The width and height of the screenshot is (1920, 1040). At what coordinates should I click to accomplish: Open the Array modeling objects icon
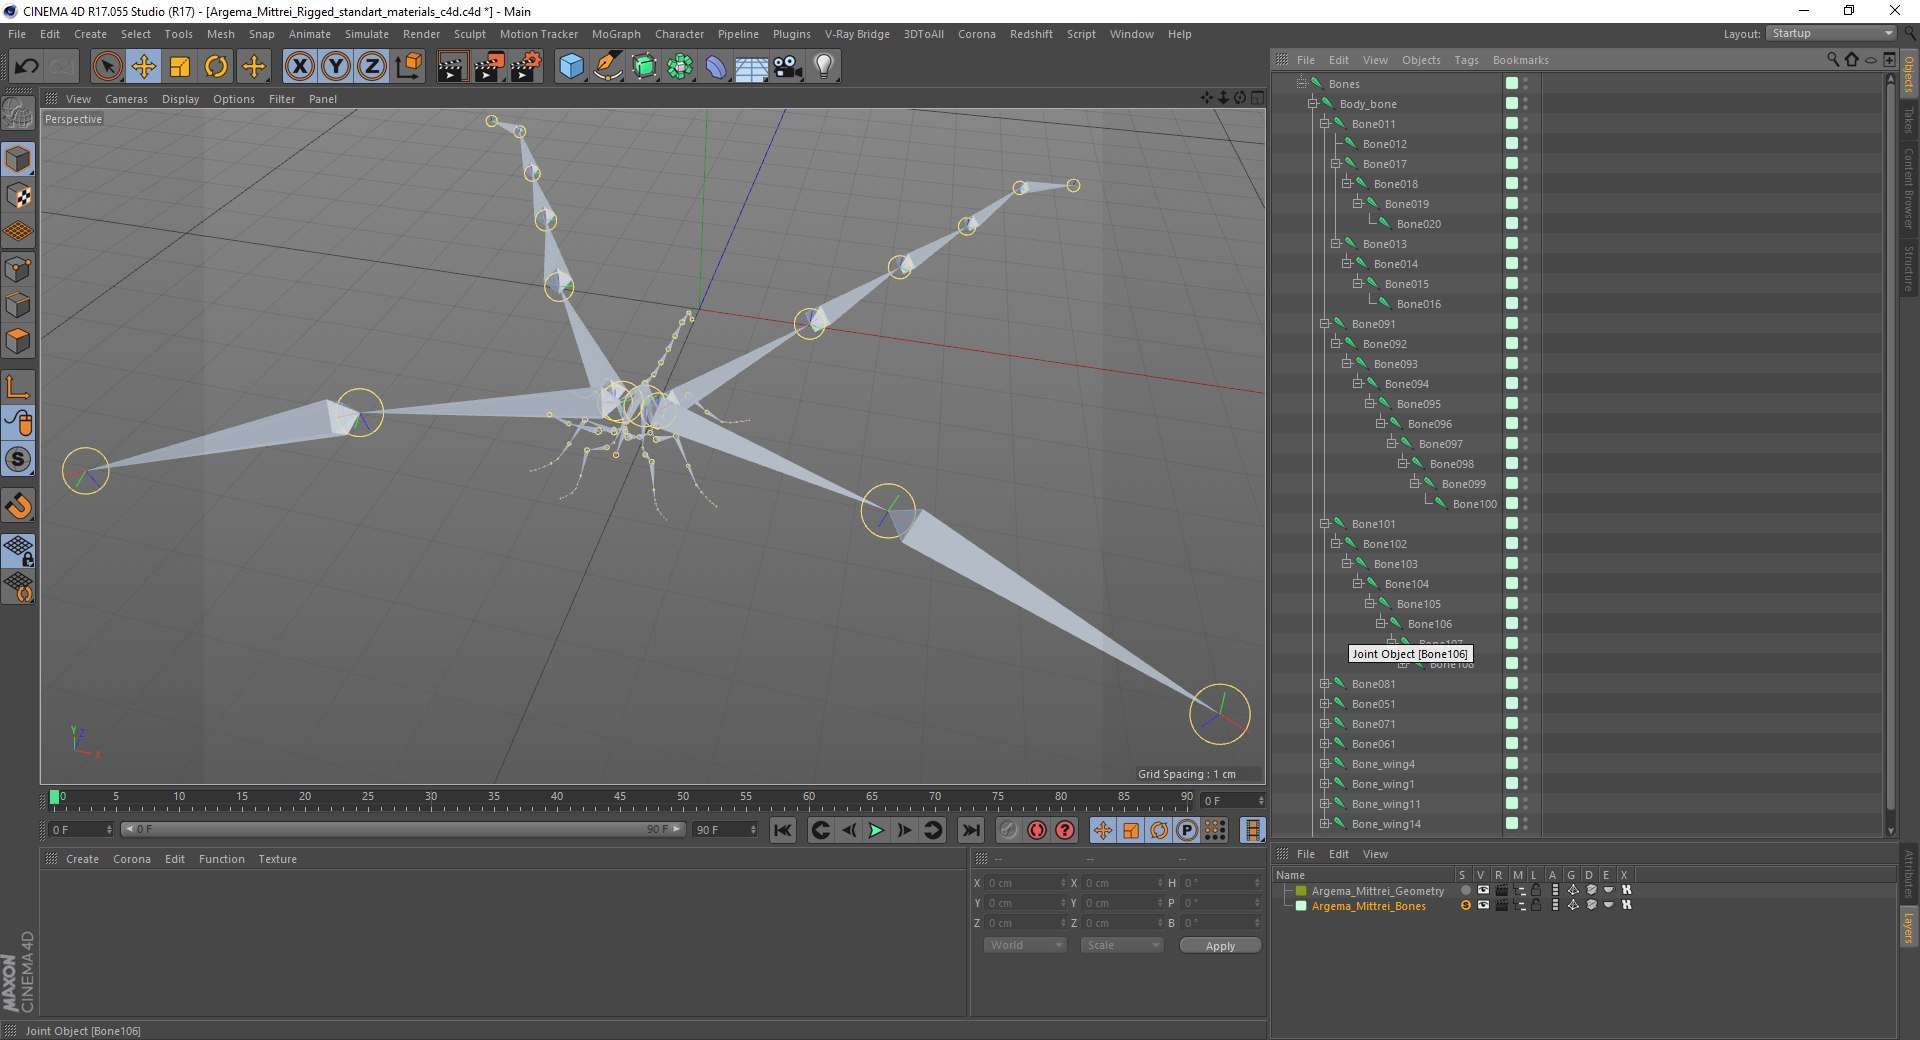pyautogui.click(x=680, y=67)
